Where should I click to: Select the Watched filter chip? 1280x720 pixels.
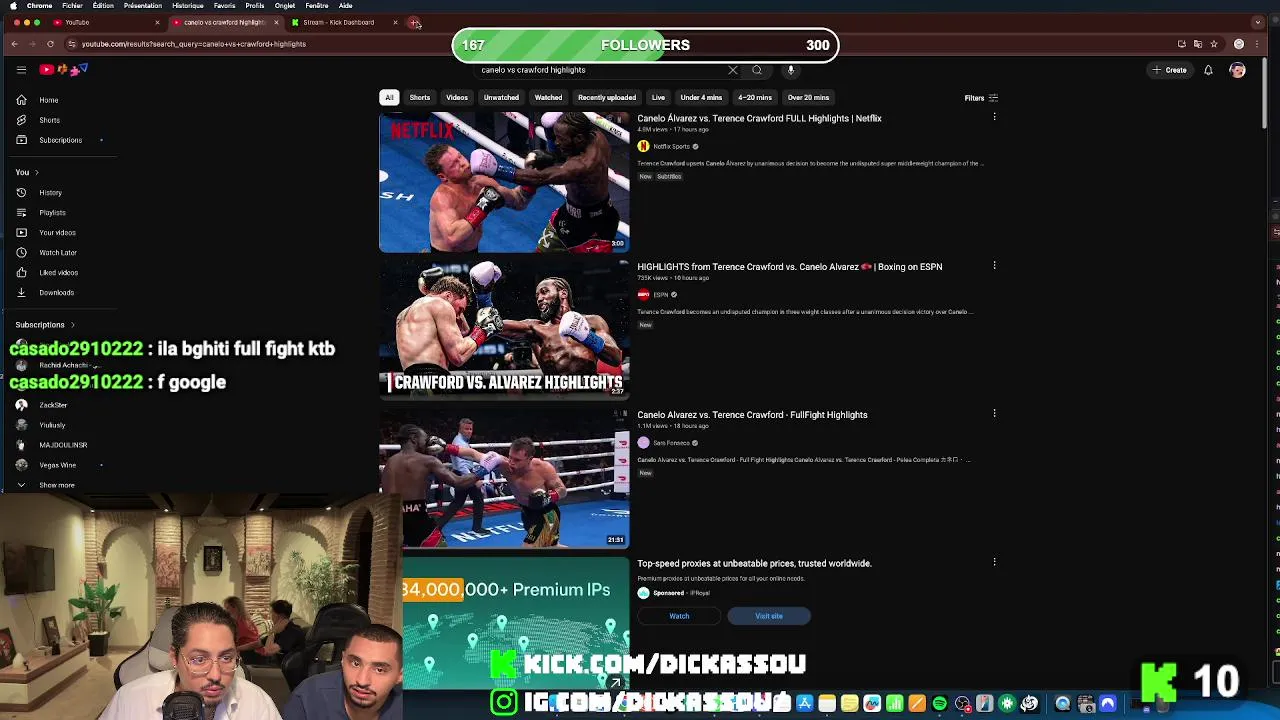click(x=548, y=98)
